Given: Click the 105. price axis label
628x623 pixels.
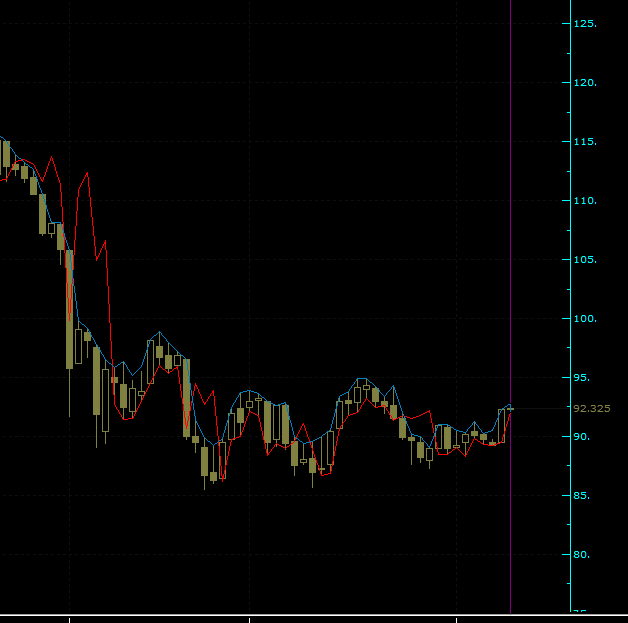Looking at the screenshot, I should pos(585,259).
